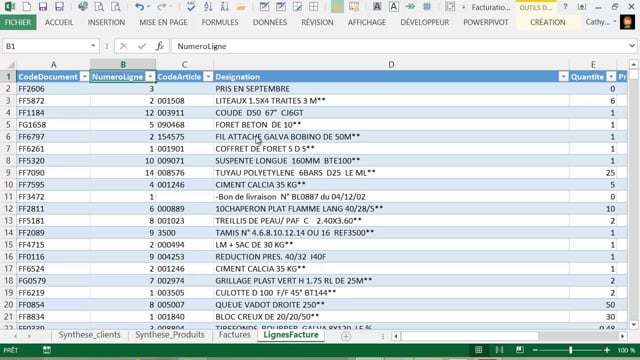Image resolution: width=640 pixels, height=360 pixels.
Task: Click the borders grid icon in toolbar
Action: pos(314,7)
